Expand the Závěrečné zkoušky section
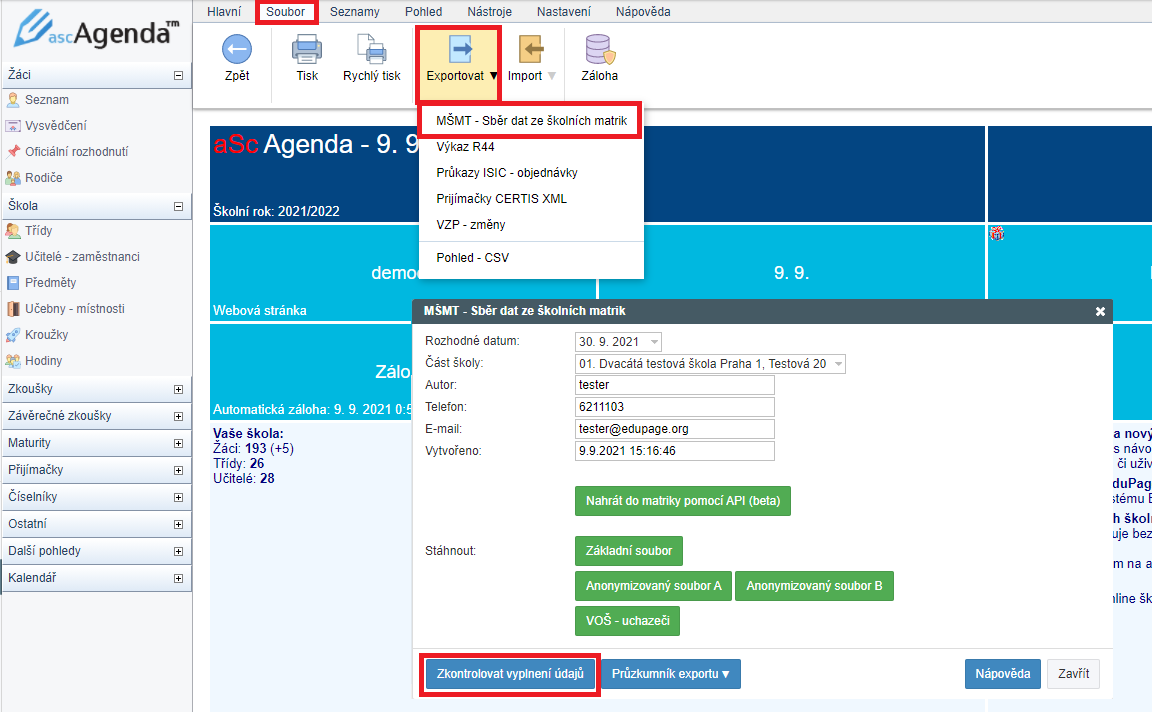 (178, 417)
